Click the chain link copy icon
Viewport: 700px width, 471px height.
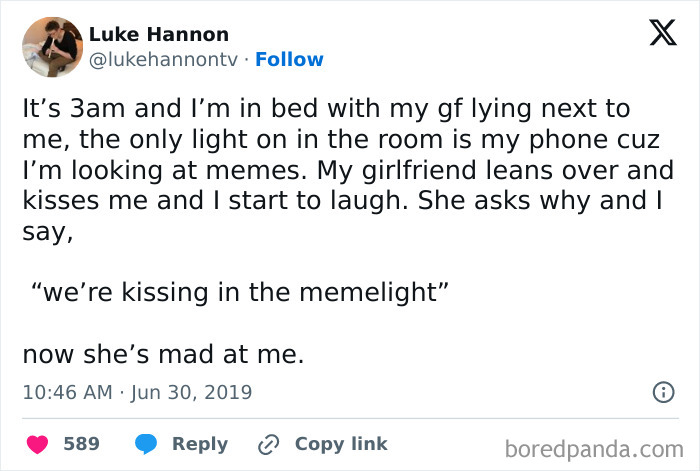pos(268,444)
